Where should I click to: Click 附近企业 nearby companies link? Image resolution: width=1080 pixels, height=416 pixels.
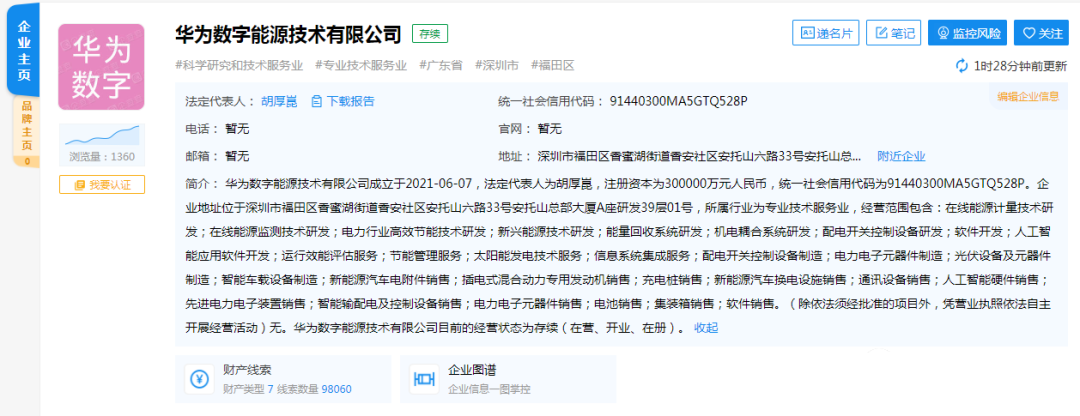(901, 156)
